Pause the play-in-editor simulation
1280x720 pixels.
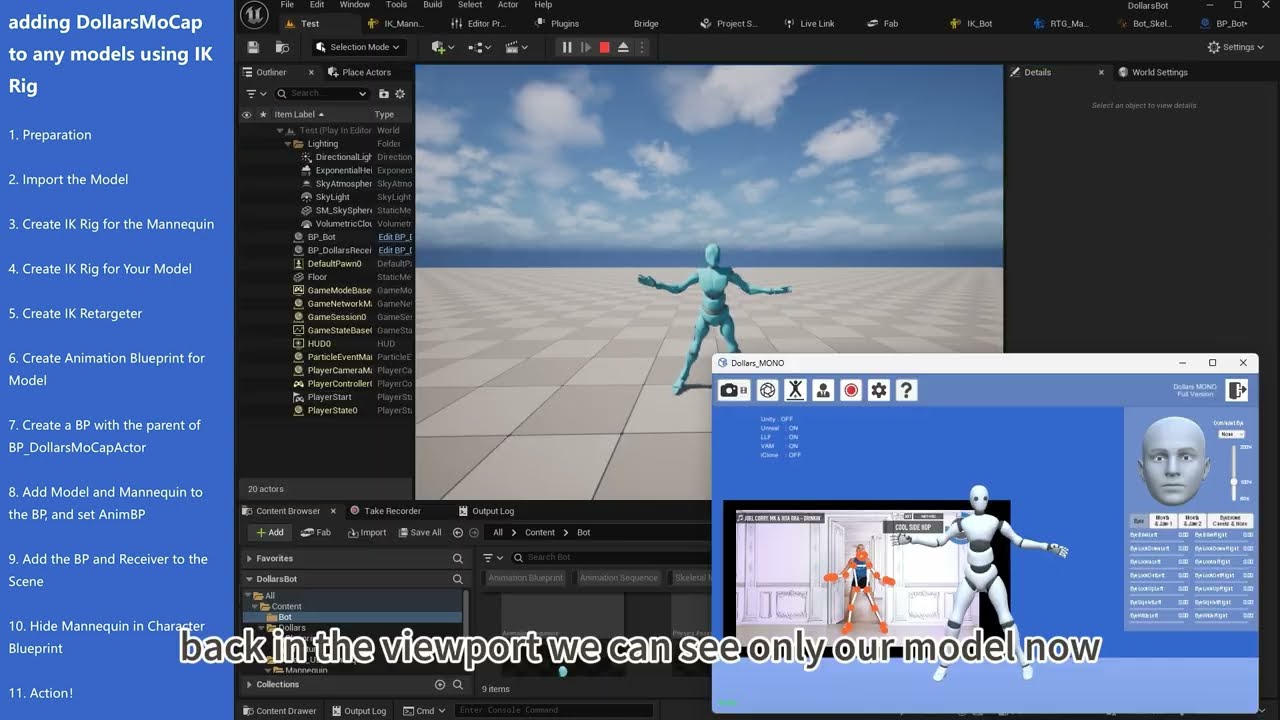point(567,47)
